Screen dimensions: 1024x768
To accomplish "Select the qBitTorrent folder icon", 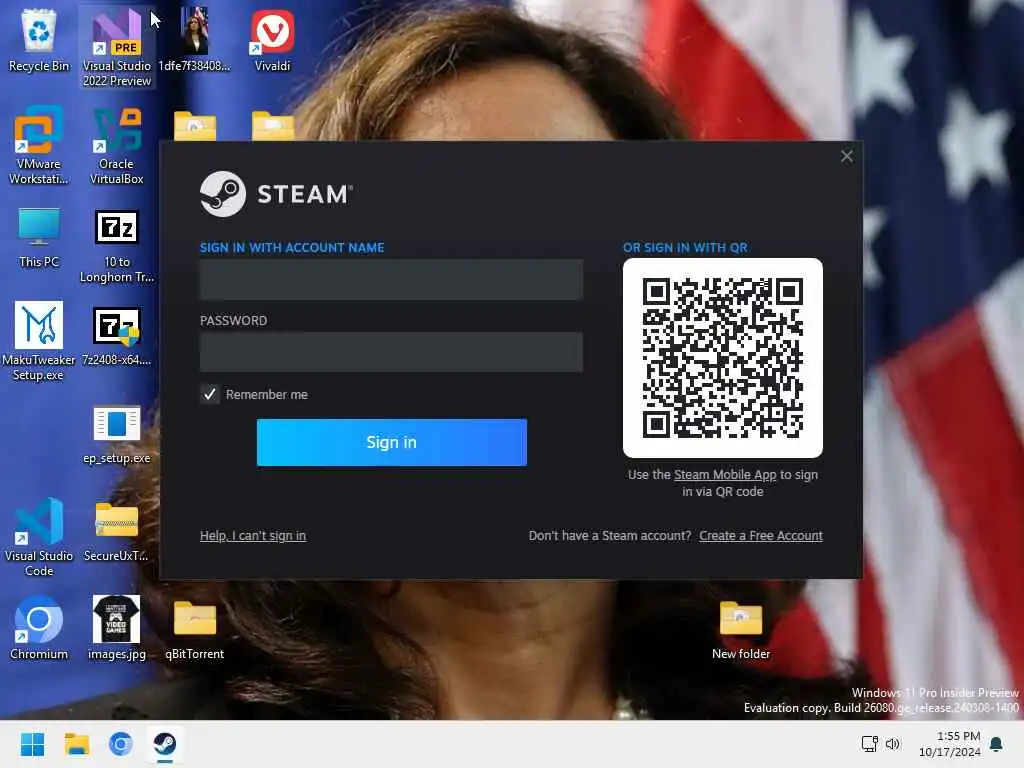I will (195, 628).
